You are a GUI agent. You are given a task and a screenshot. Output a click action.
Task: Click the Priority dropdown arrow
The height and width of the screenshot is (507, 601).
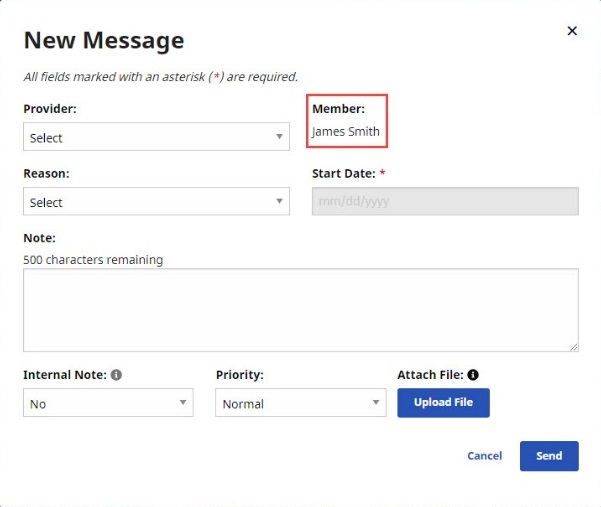(376, 402)
